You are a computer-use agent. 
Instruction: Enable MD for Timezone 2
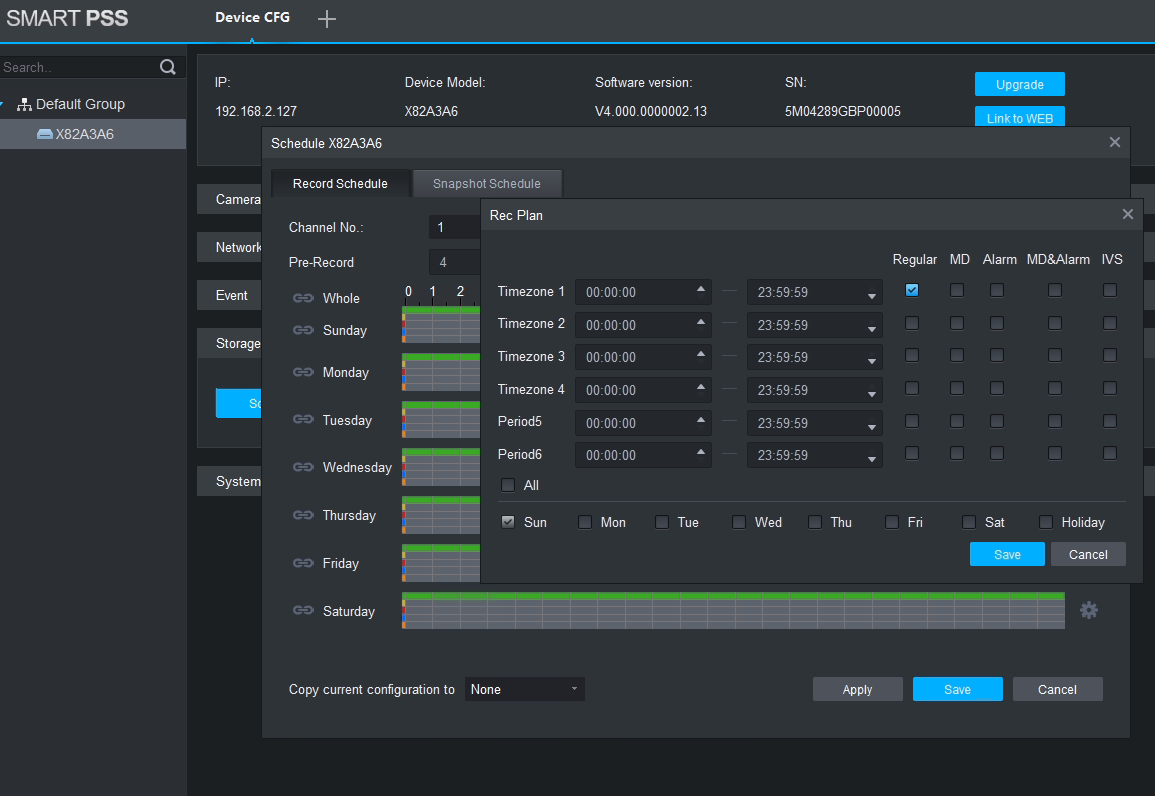tap(957, 323)
